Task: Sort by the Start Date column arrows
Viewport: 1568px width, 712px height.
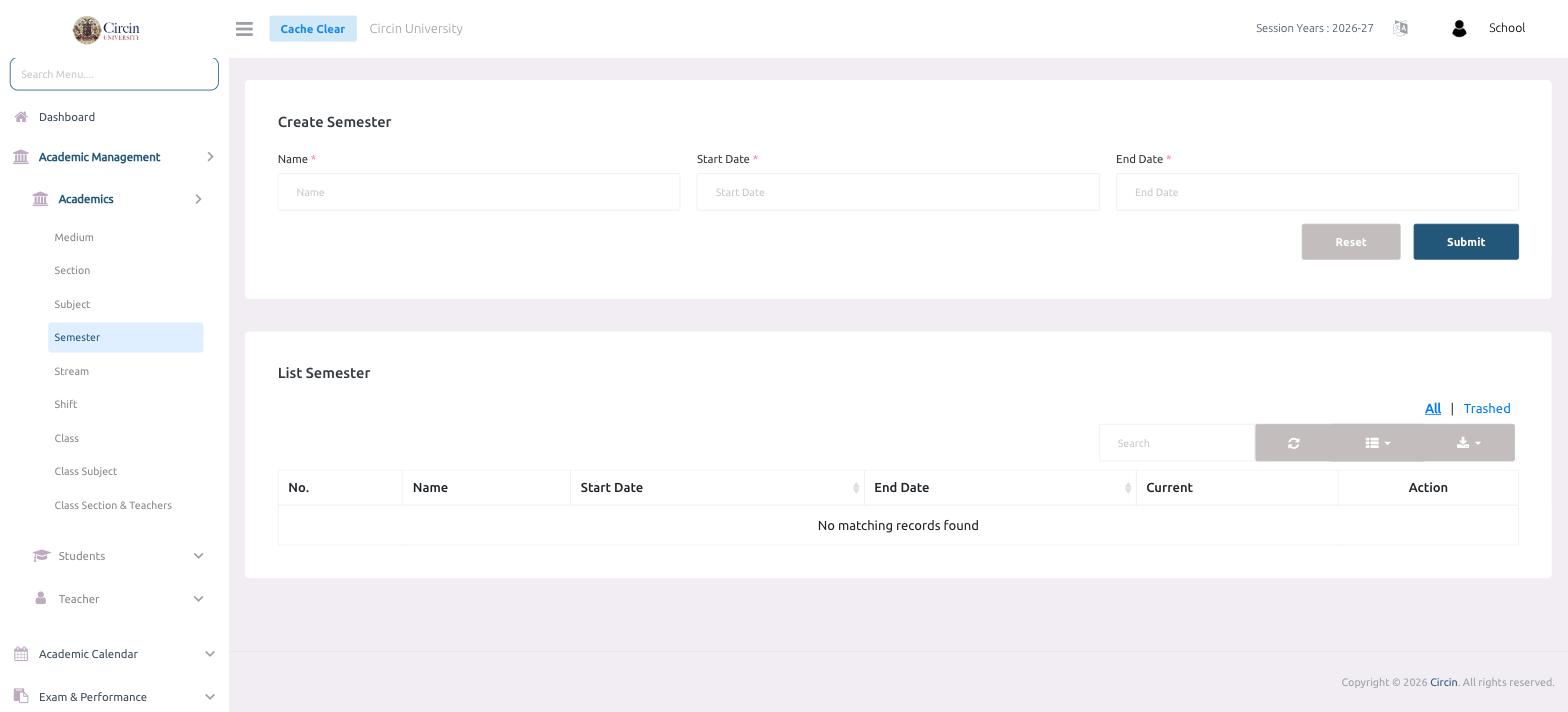Action: pos(856,488)
